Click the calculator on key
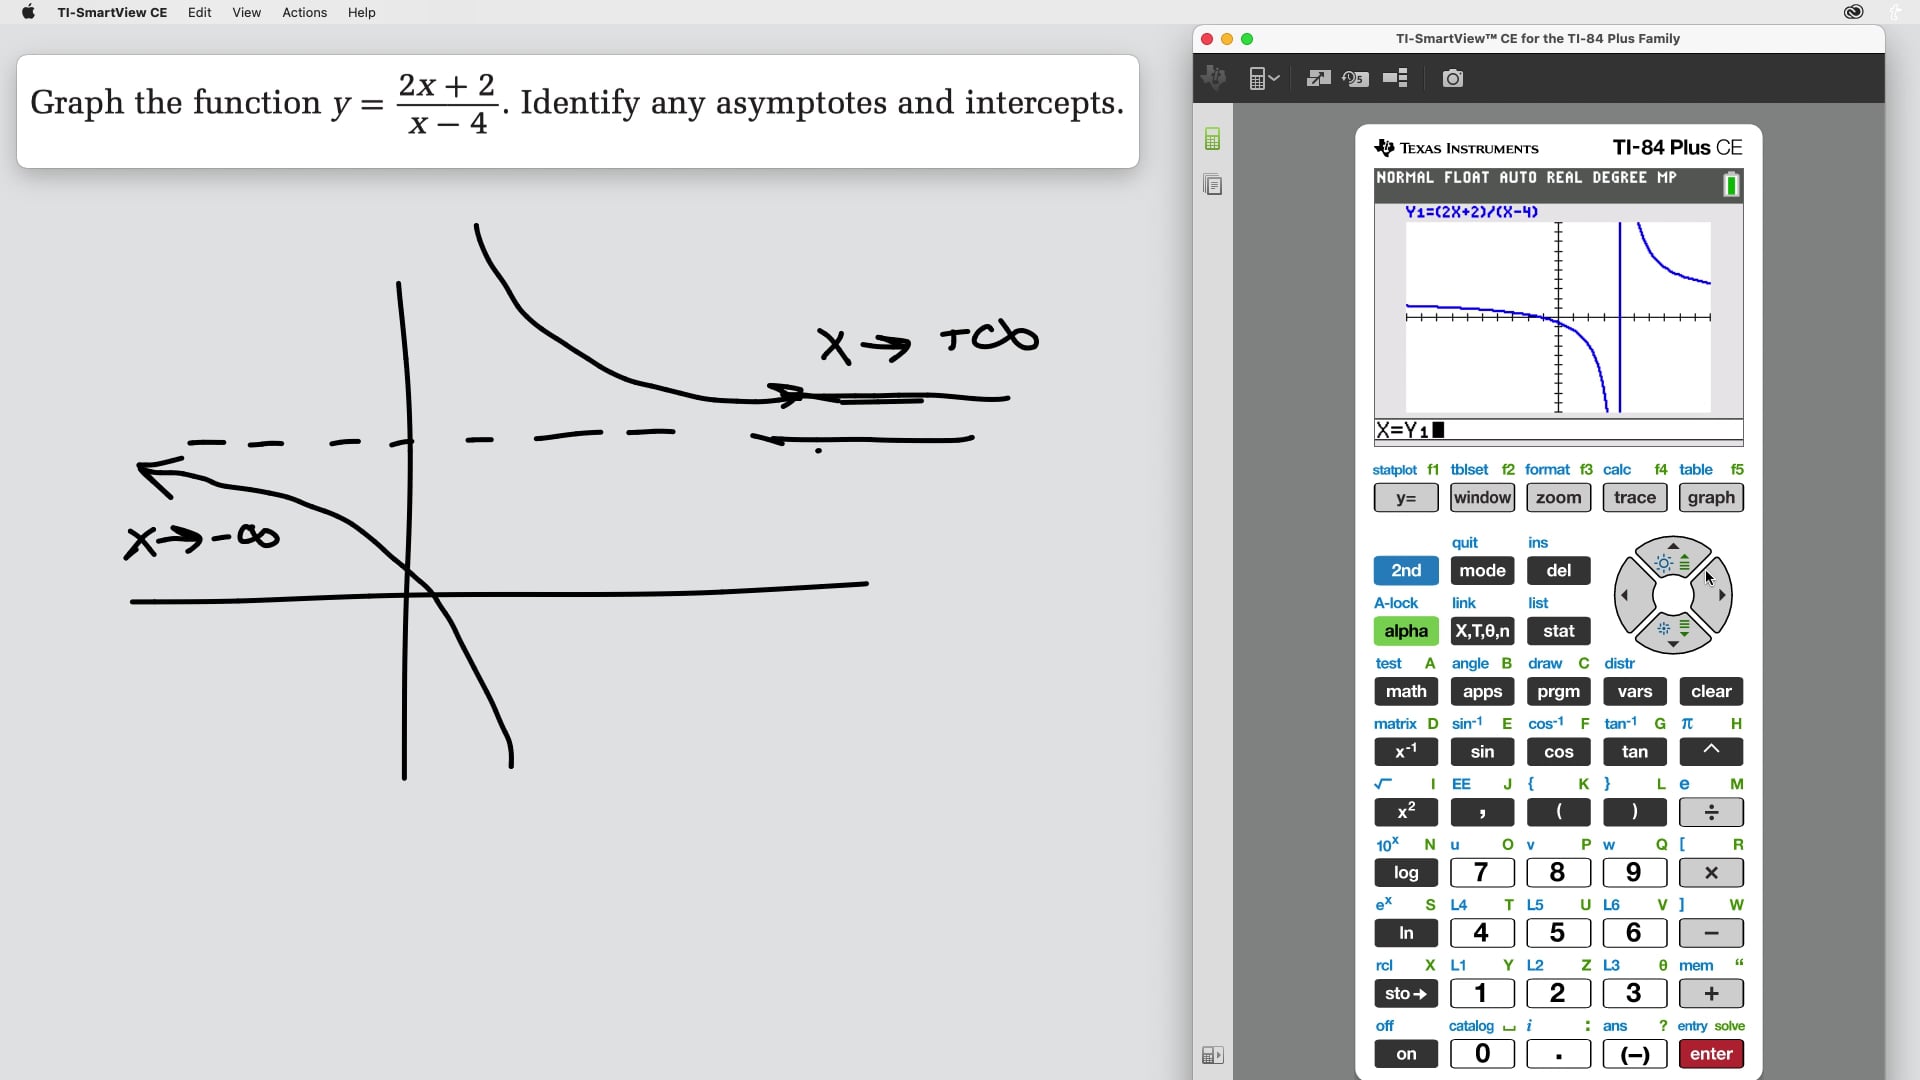Screen dimensions: 1920x1080 [x=1406, y=1054]
